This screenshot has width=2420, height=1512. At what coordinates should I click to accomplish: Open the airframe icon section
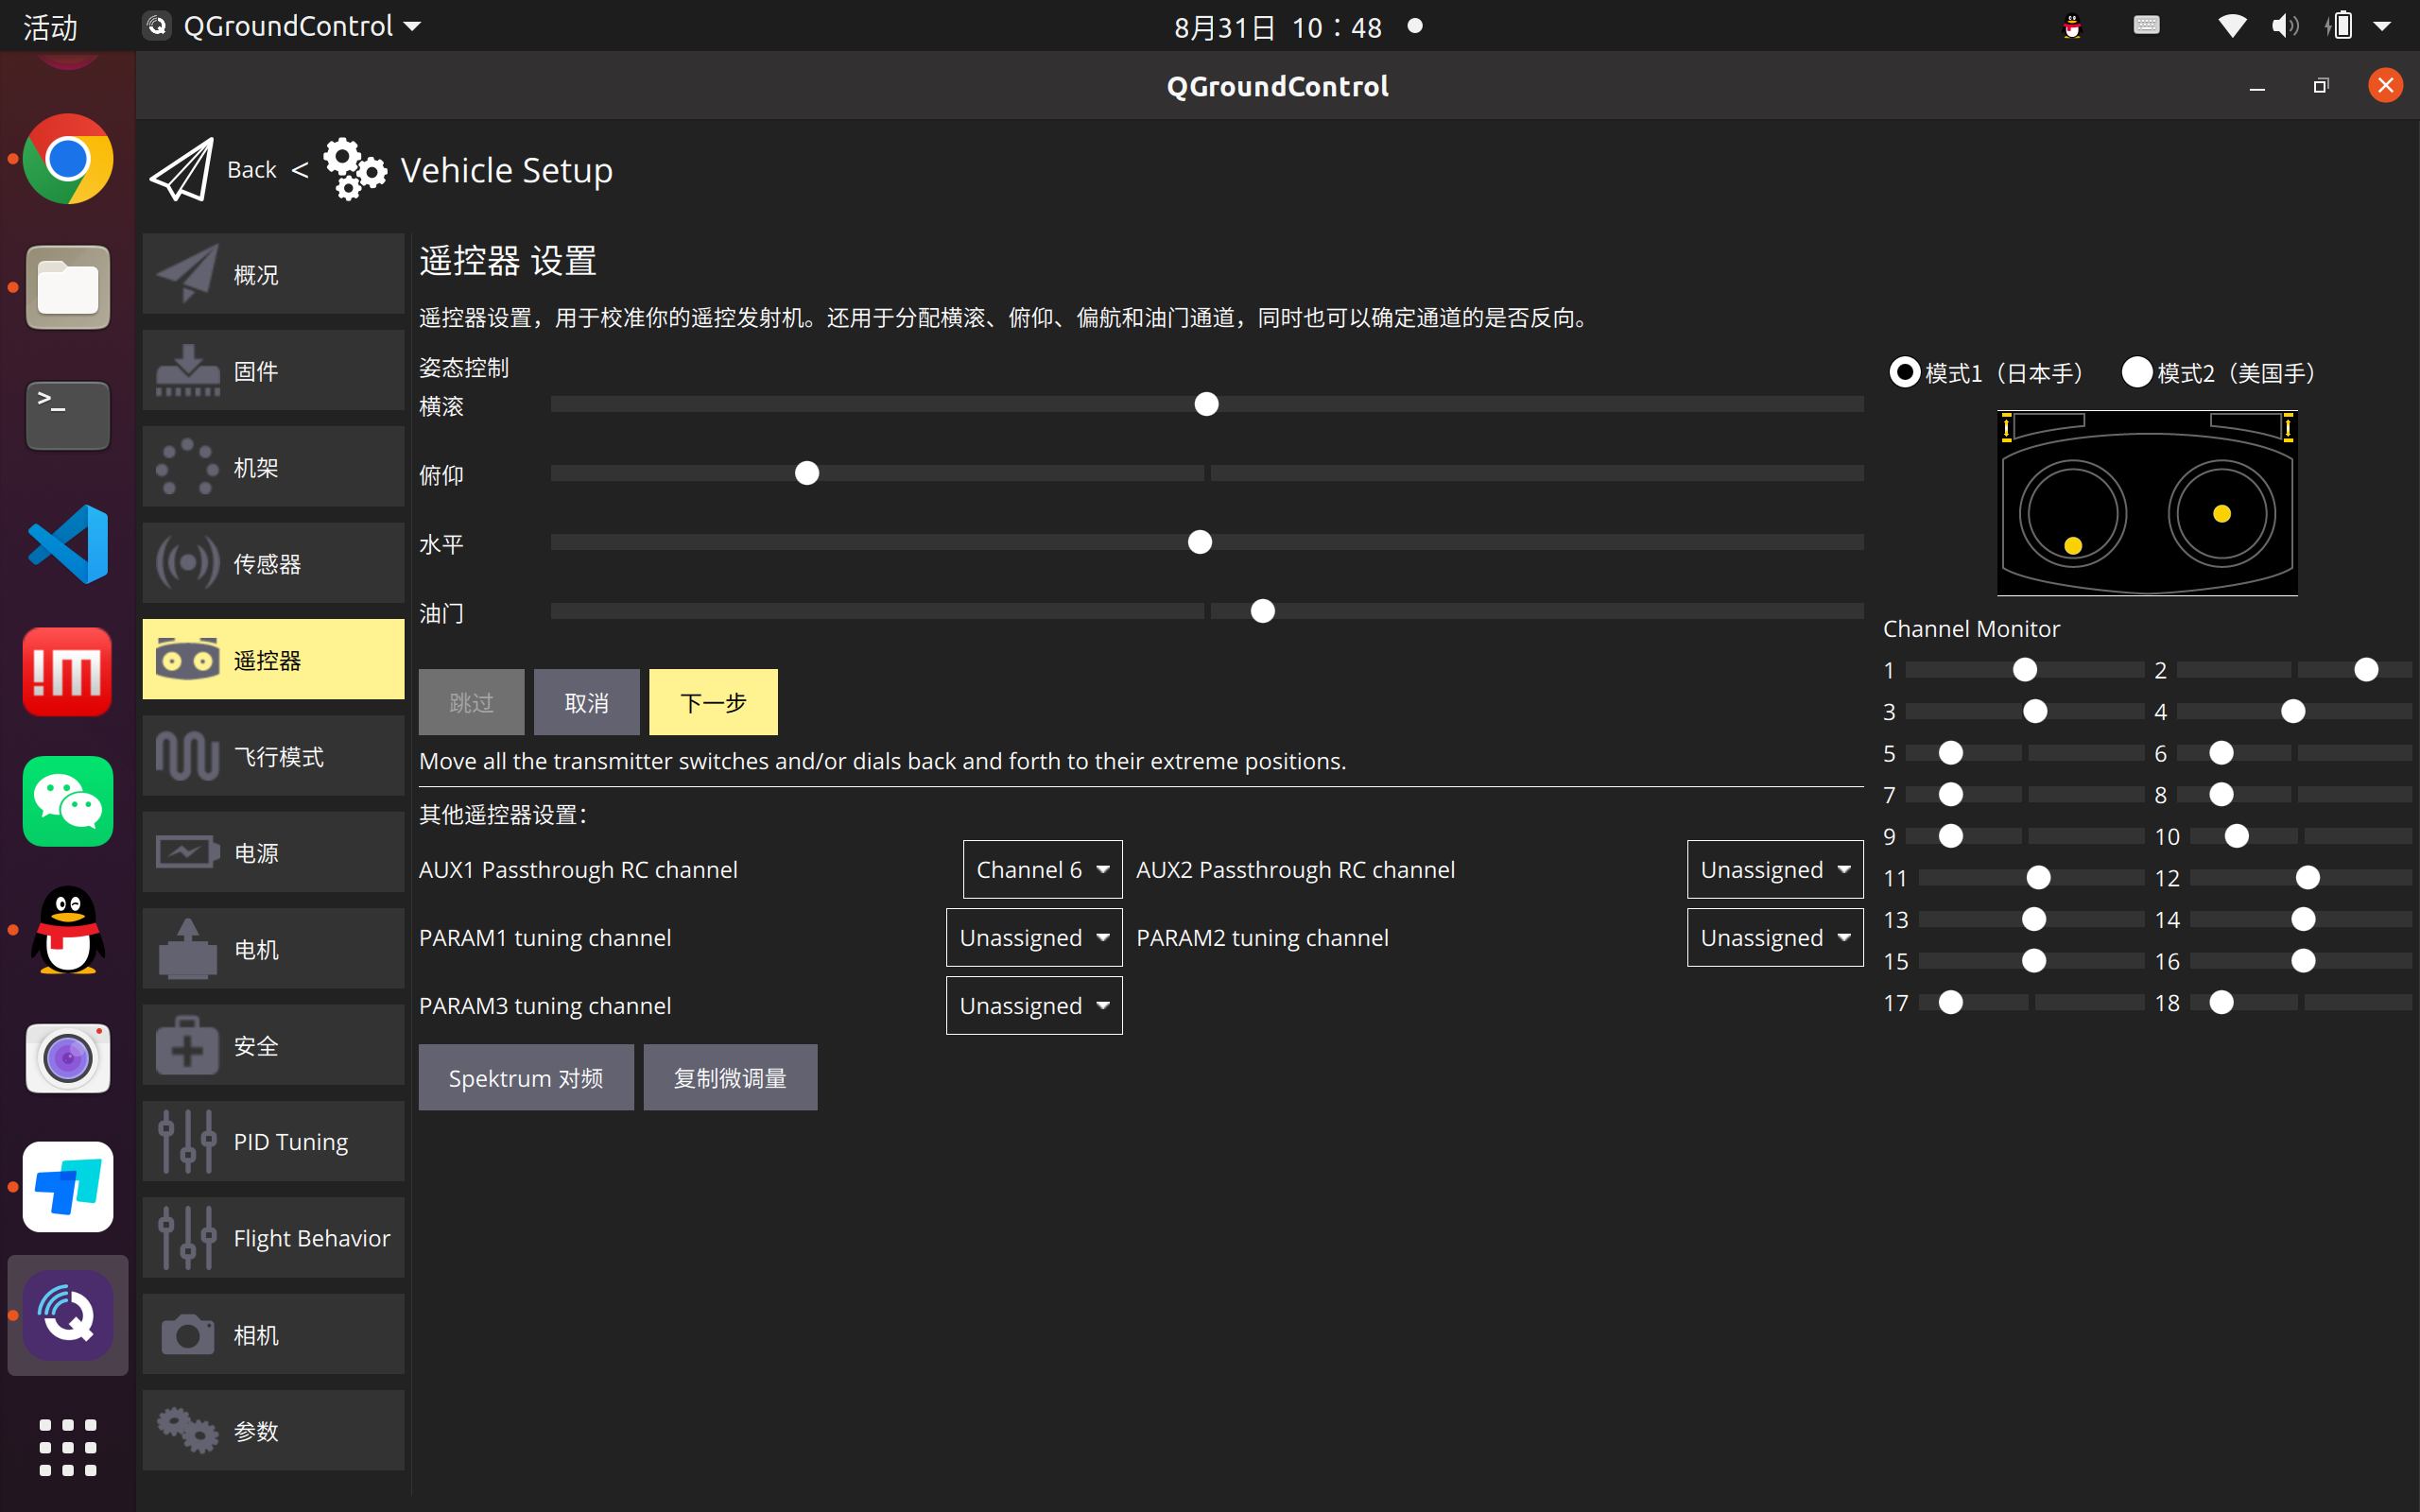[187, 467]
